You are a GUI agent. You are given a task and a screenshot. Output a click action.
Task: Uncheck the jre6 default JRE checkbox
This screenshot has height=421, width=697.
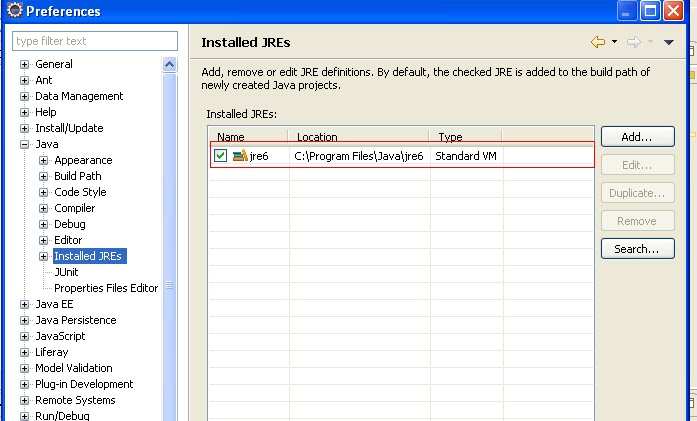tap(220, 155)
